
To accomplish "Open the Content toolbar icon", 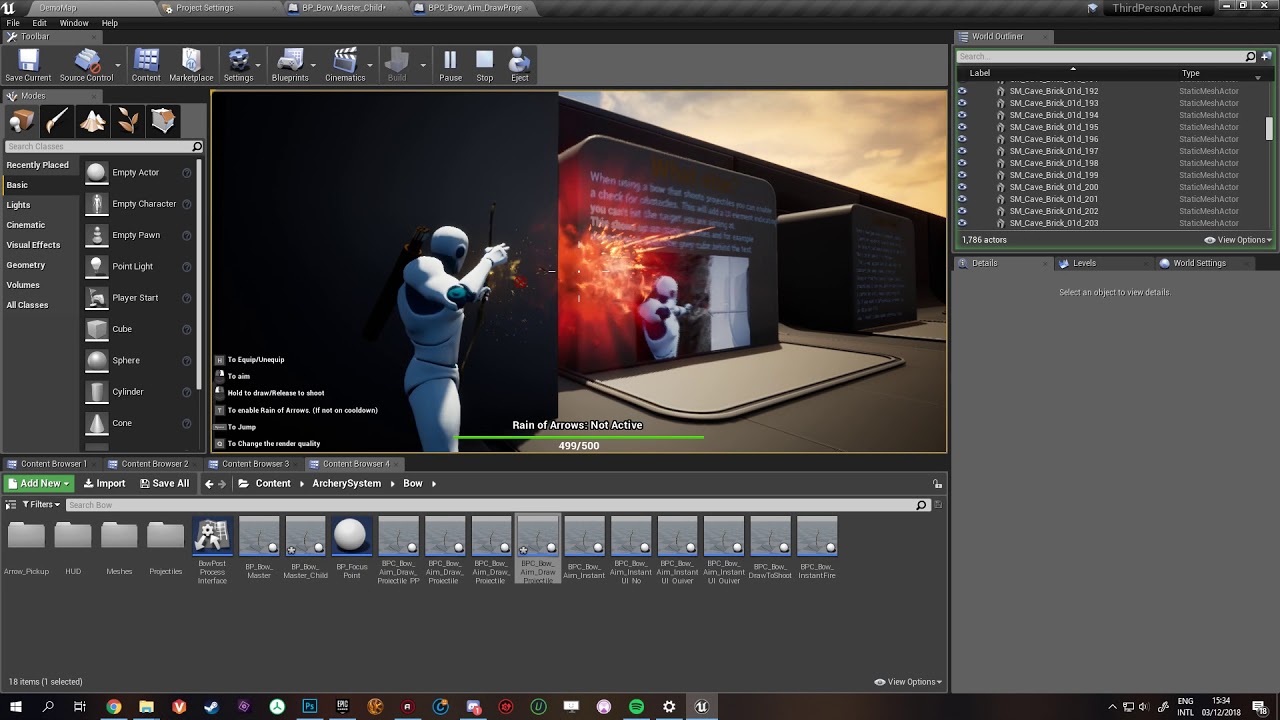I will pos(146,65).
